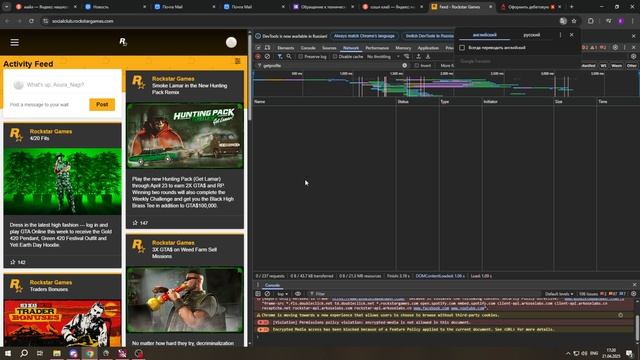Like the 4/20 Fits post star
The image size is (640, 360).
pos(13,262)
